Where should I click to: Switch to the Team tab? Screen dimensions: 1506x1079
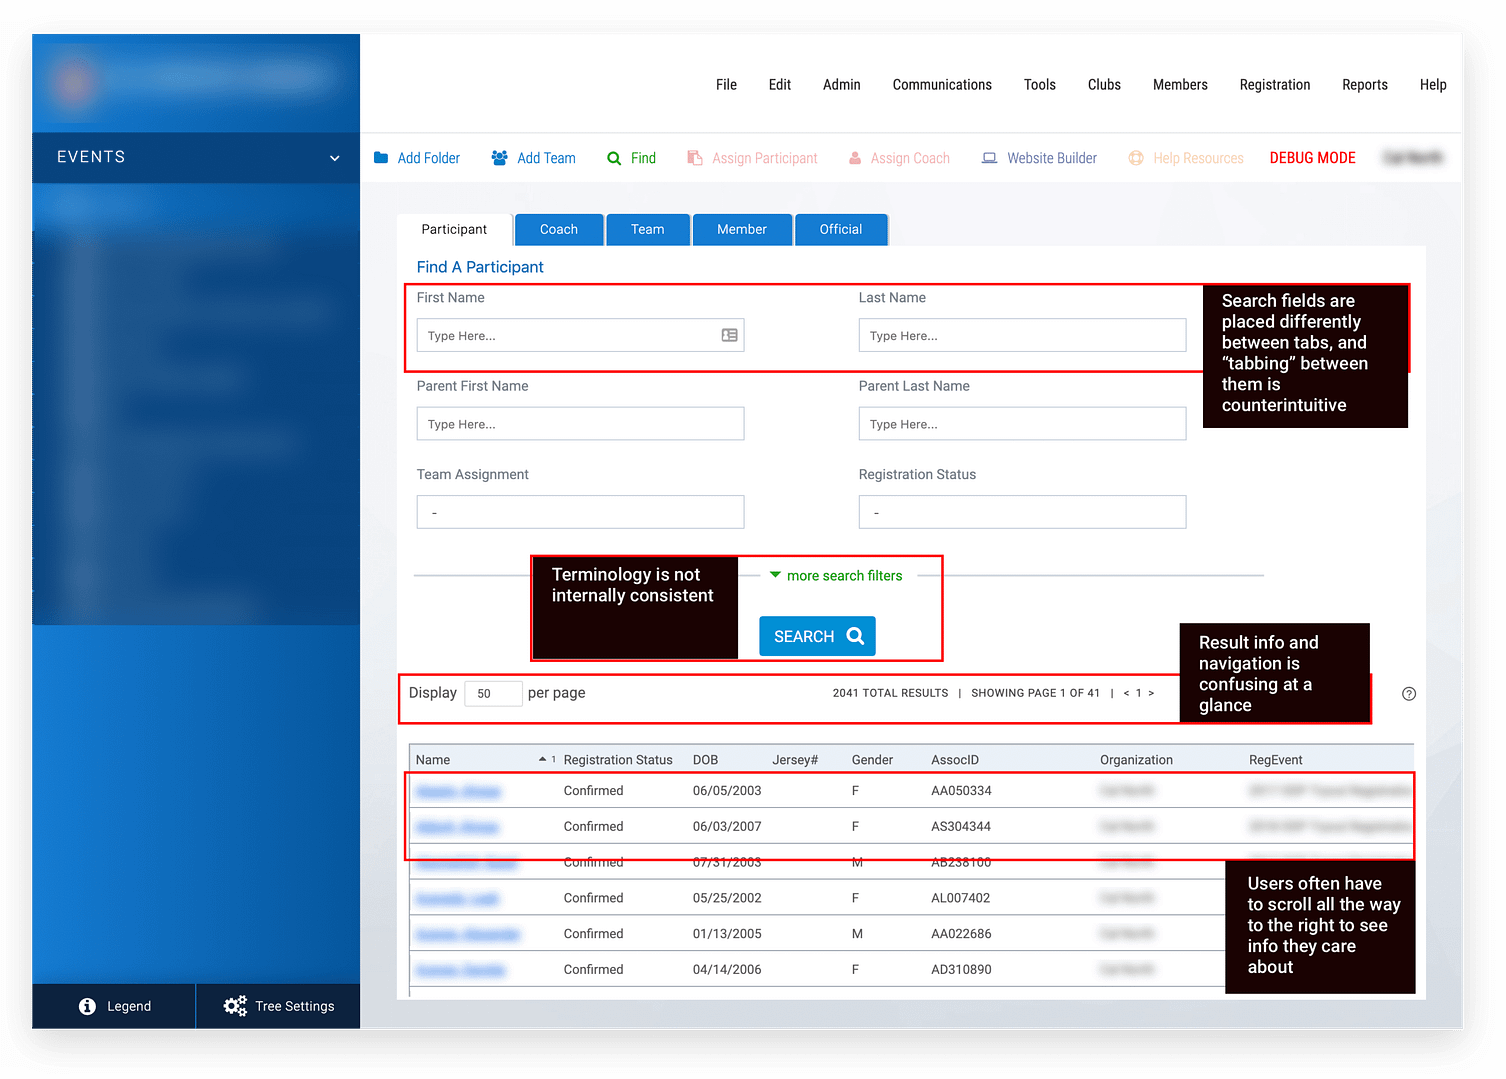point(648,230)
